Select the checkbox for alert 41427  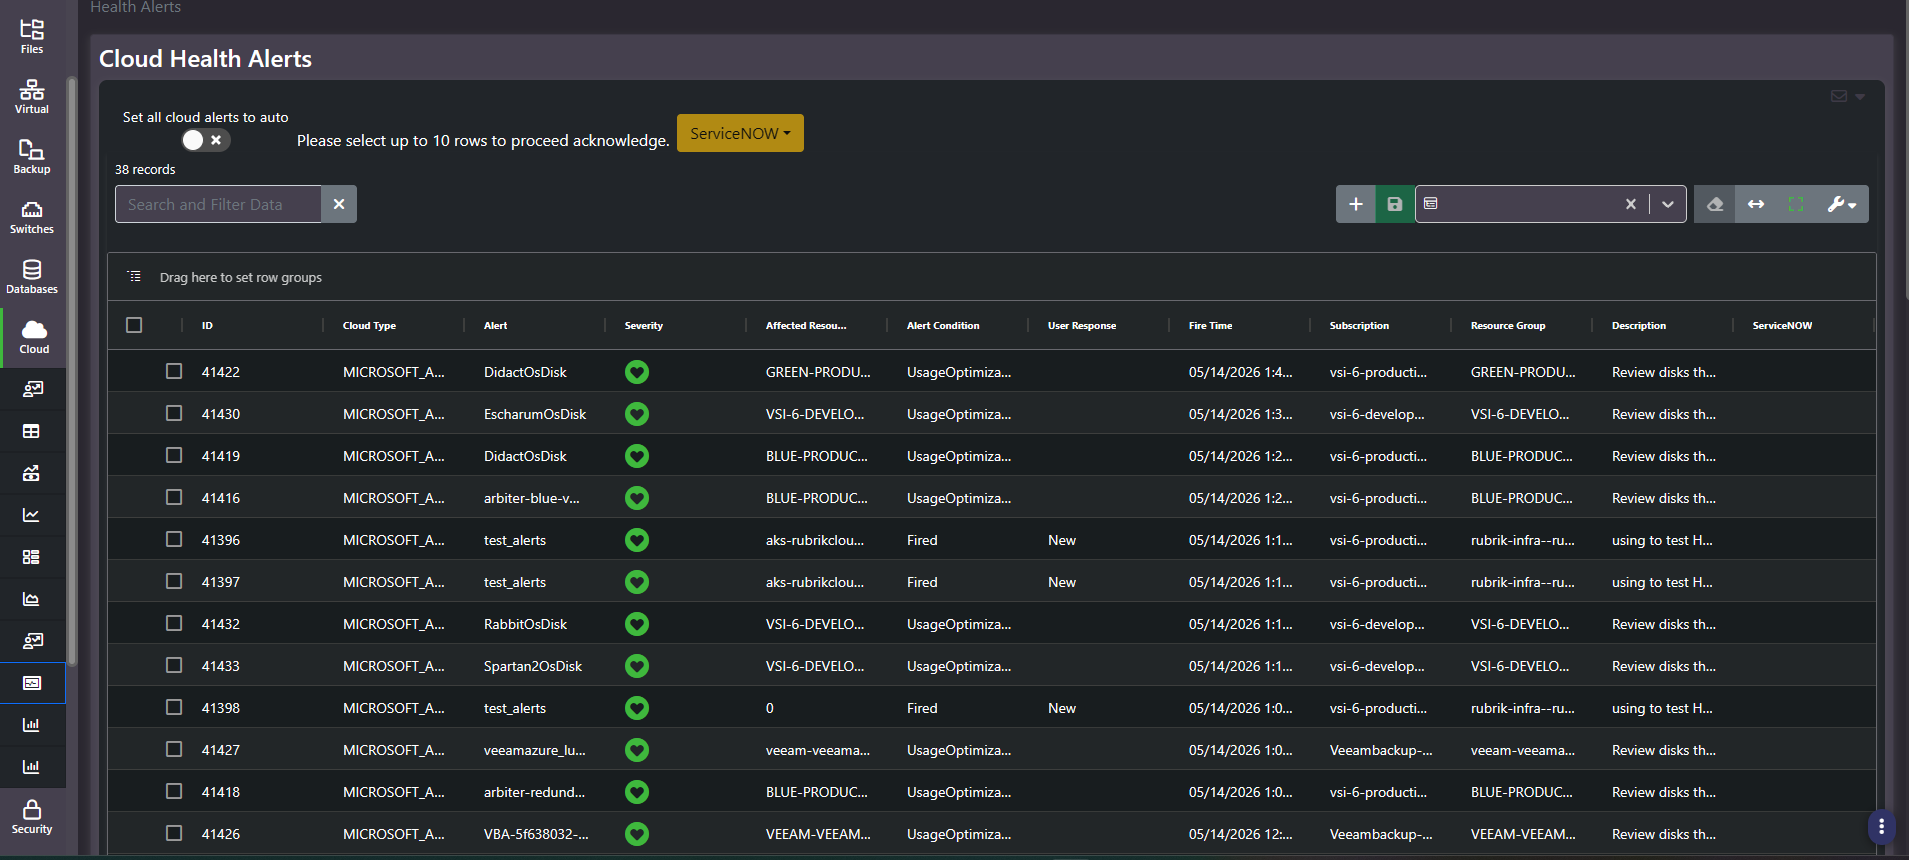[x=174, y=749]
